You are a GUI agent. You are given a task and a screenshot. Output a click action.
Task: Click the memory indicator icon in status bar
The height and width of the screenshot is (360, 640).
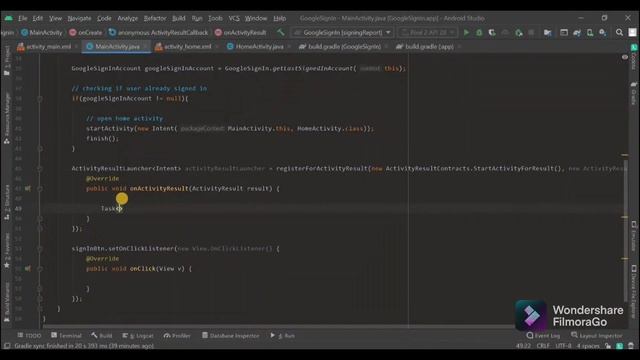[x=620, y=346]
